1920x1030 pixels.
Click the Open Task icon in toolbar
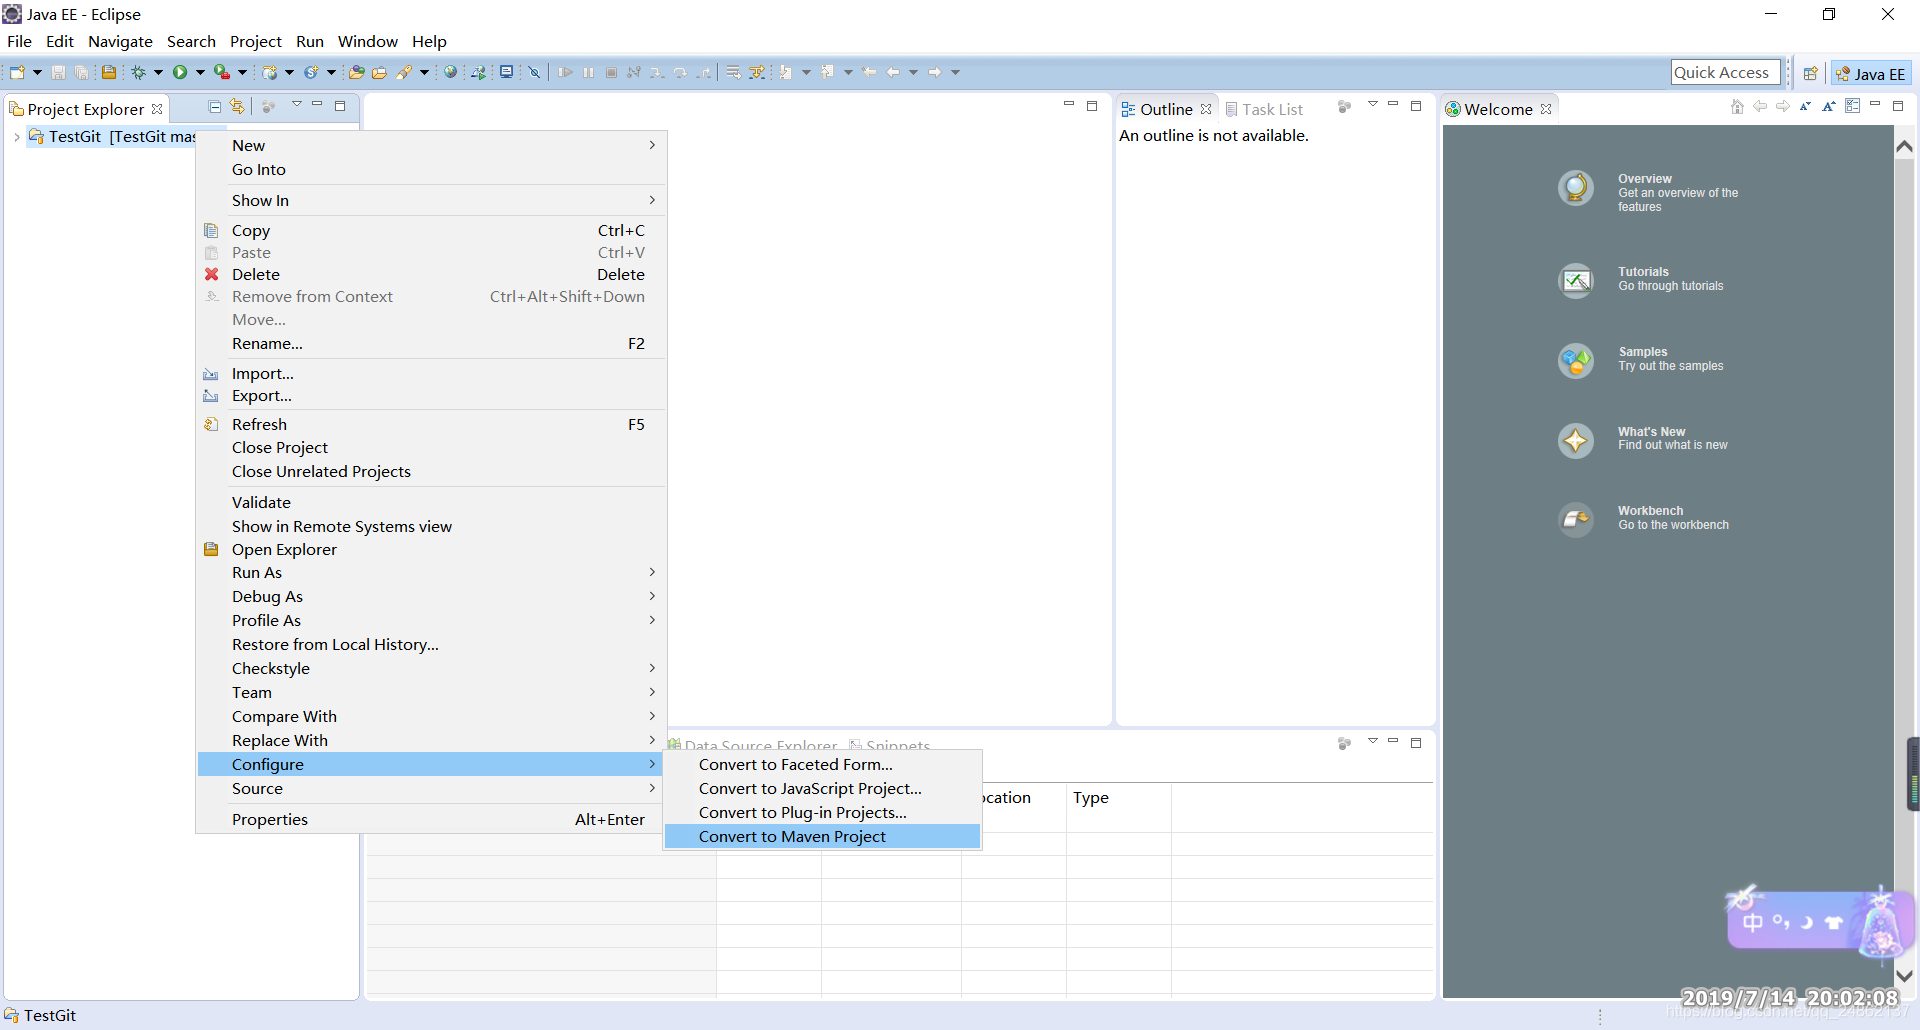point(380,72)
